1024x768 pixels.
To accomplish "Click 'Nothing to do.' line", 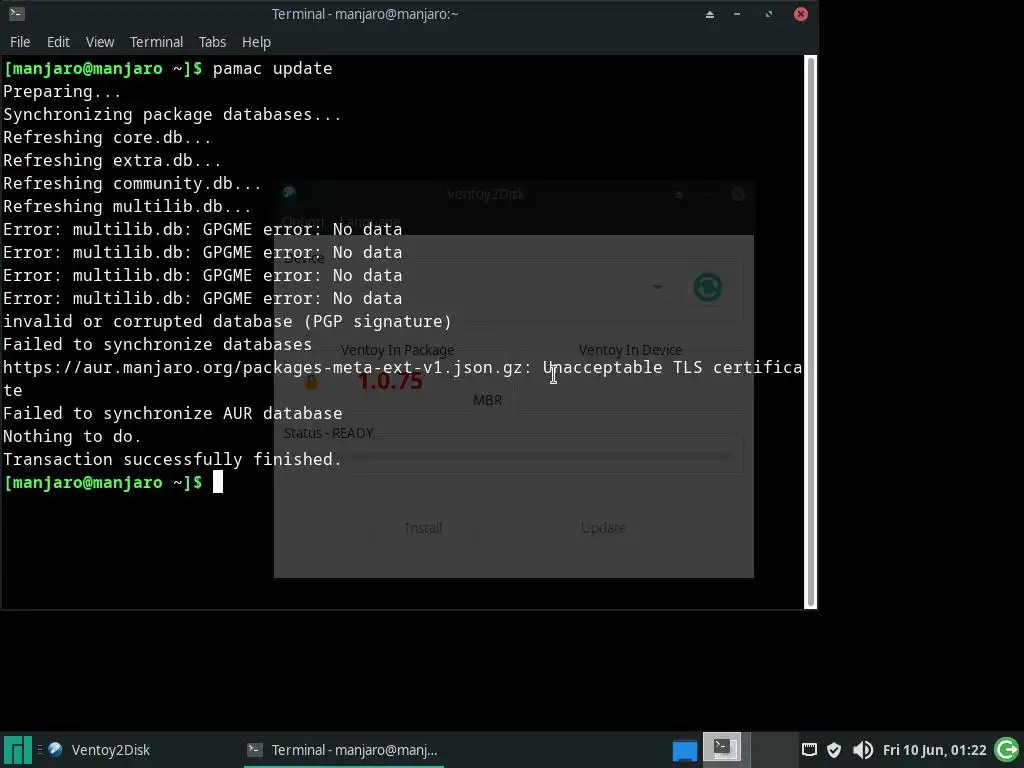I will [72, 436].
